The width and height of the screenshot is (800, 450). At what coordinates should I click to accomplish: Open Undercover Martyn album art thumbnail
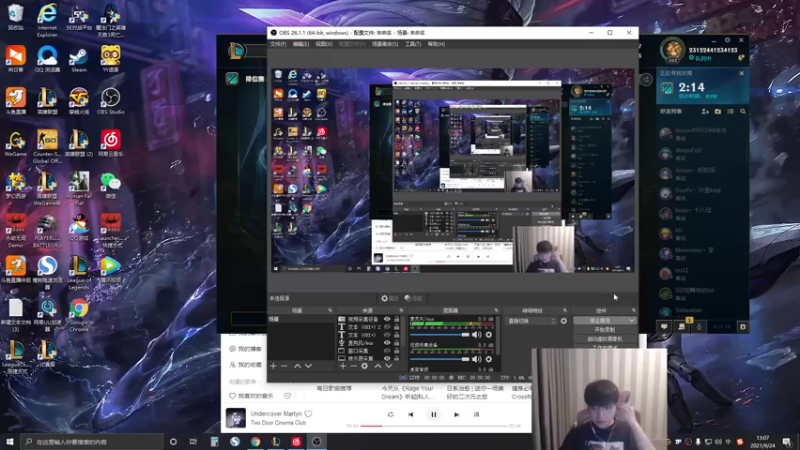coord(236,418)
